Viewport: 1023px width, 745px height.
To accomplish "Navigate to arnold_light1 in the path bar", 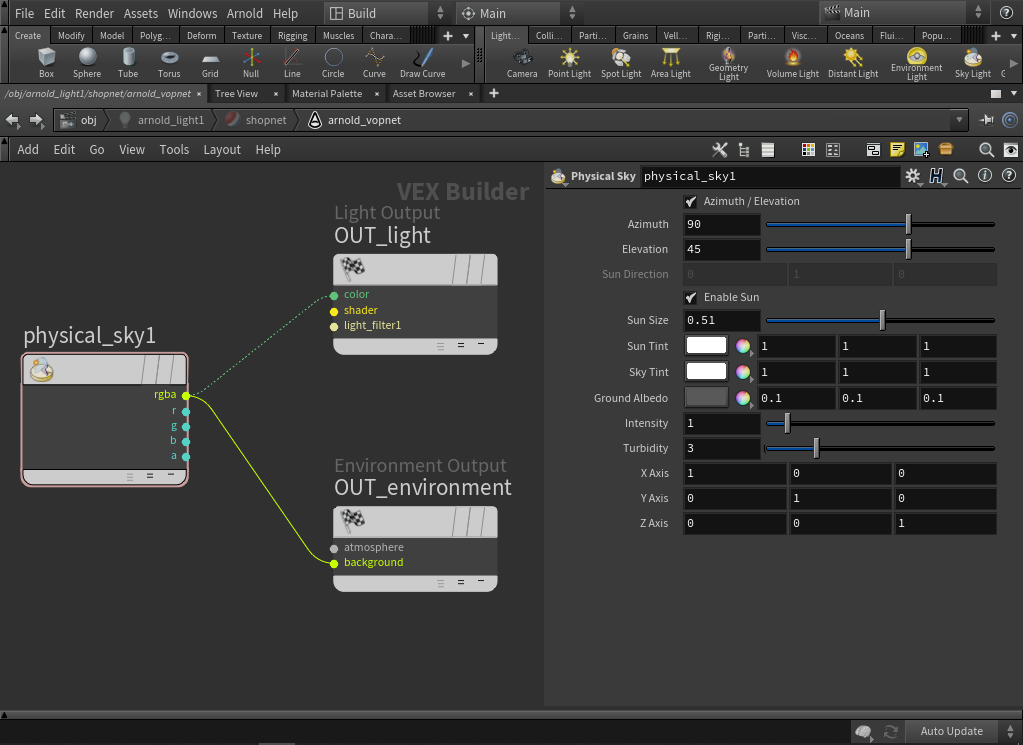I will pyautogui.click(x=163, y=120).
